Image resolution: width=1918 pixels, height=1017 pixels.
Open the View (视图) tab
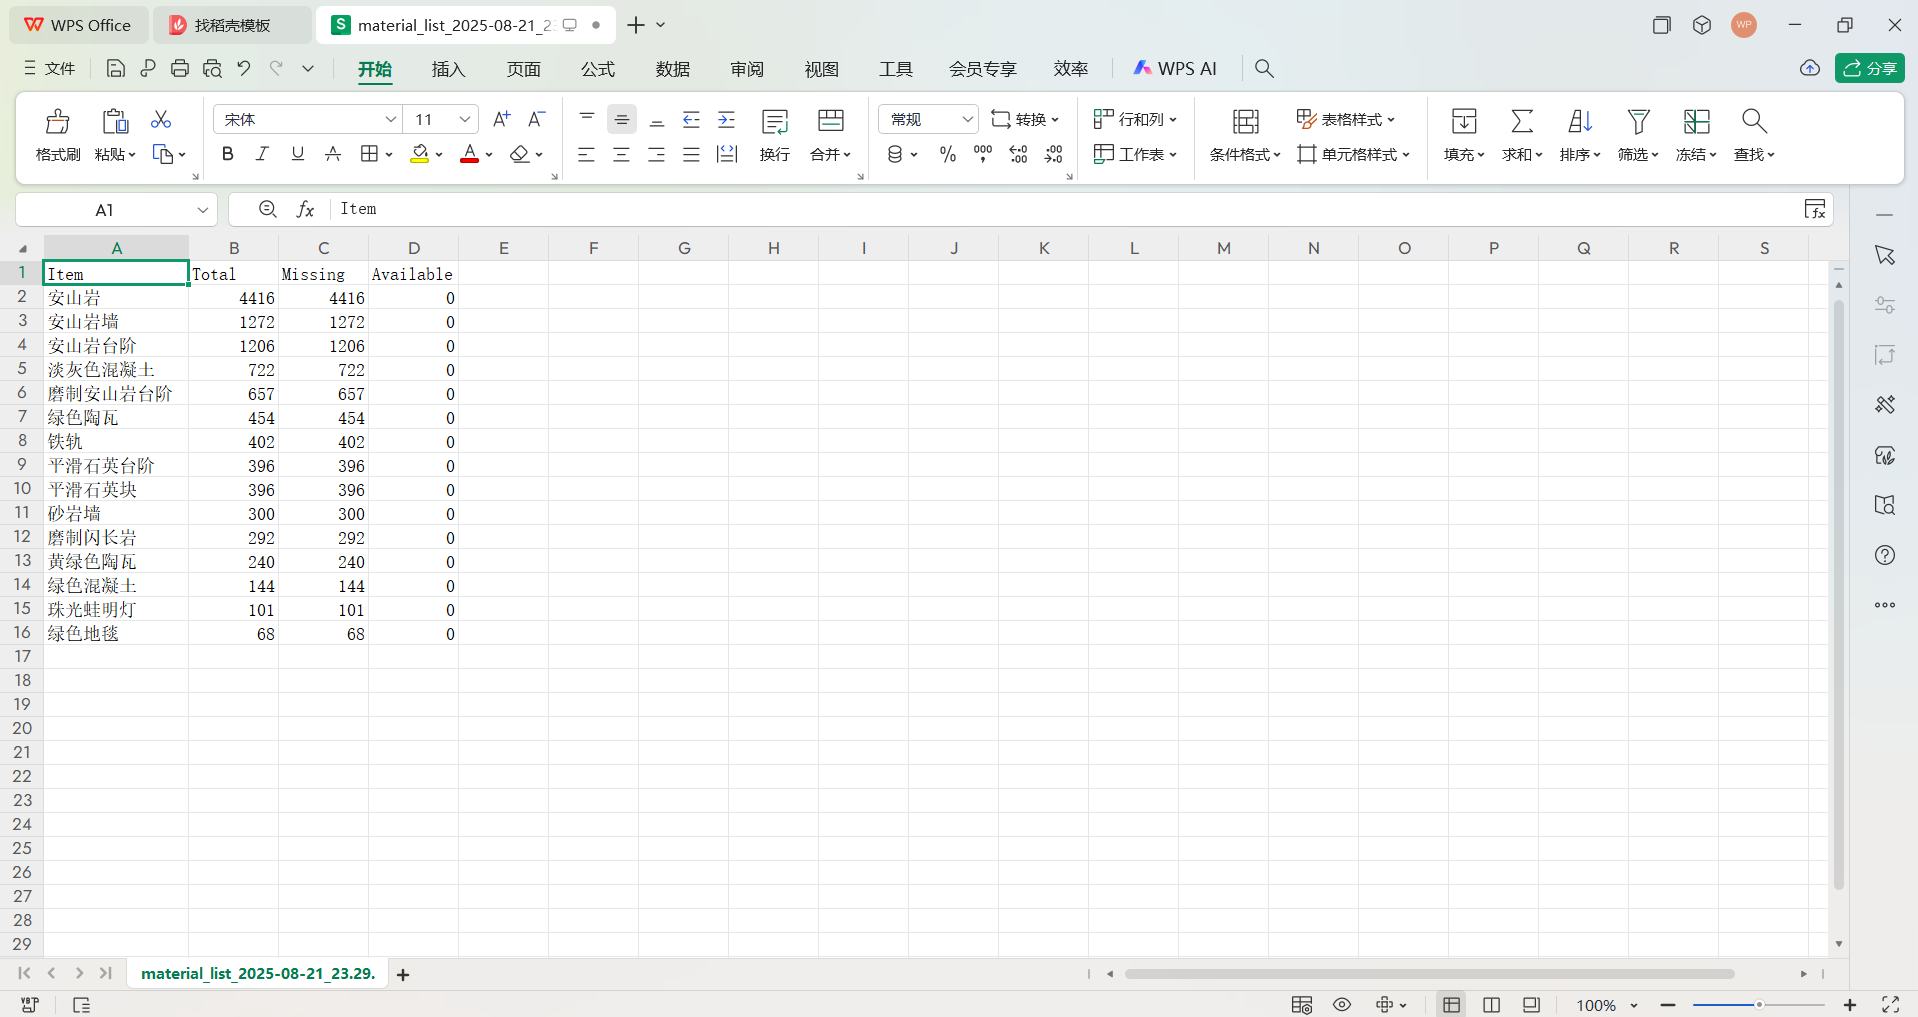coord(822,69)
